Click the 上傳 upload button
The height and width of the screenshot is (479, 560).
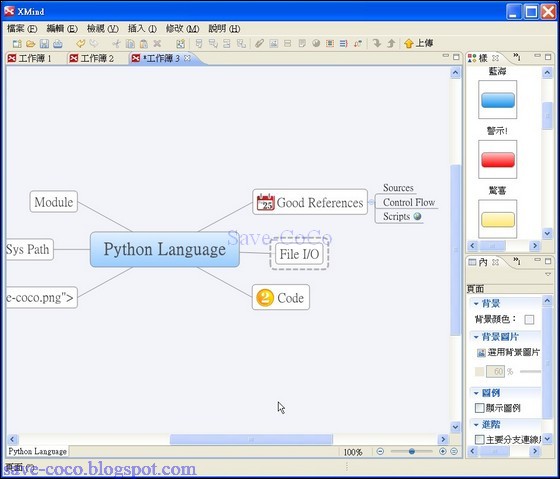pos(419,44)
